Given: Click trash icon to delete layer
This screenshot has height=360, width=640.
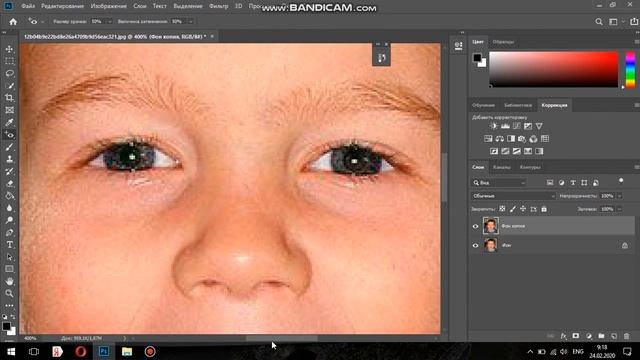Looking at the screenshot, I should point(627,336).
